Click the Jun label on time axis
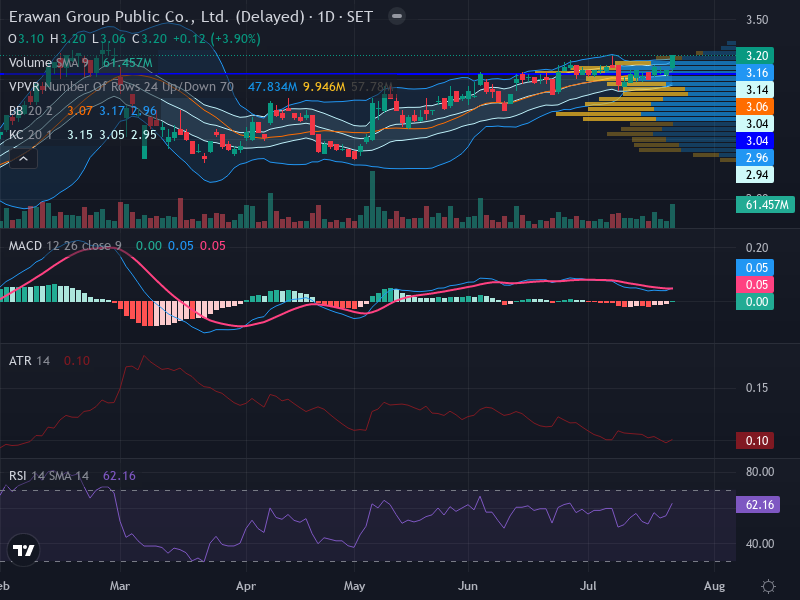800x600 pixels. (x=467, y=586)
